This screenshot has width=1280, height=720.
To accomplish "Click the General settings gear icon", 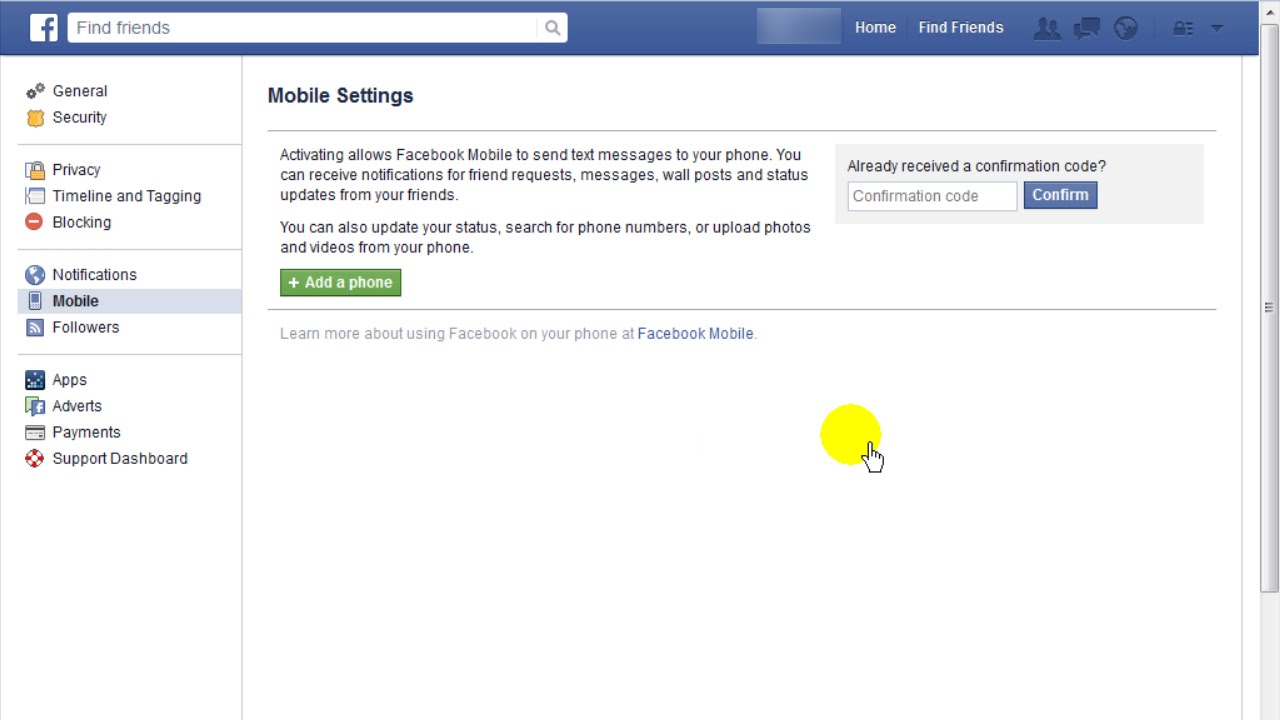I will tap(35, 91).
